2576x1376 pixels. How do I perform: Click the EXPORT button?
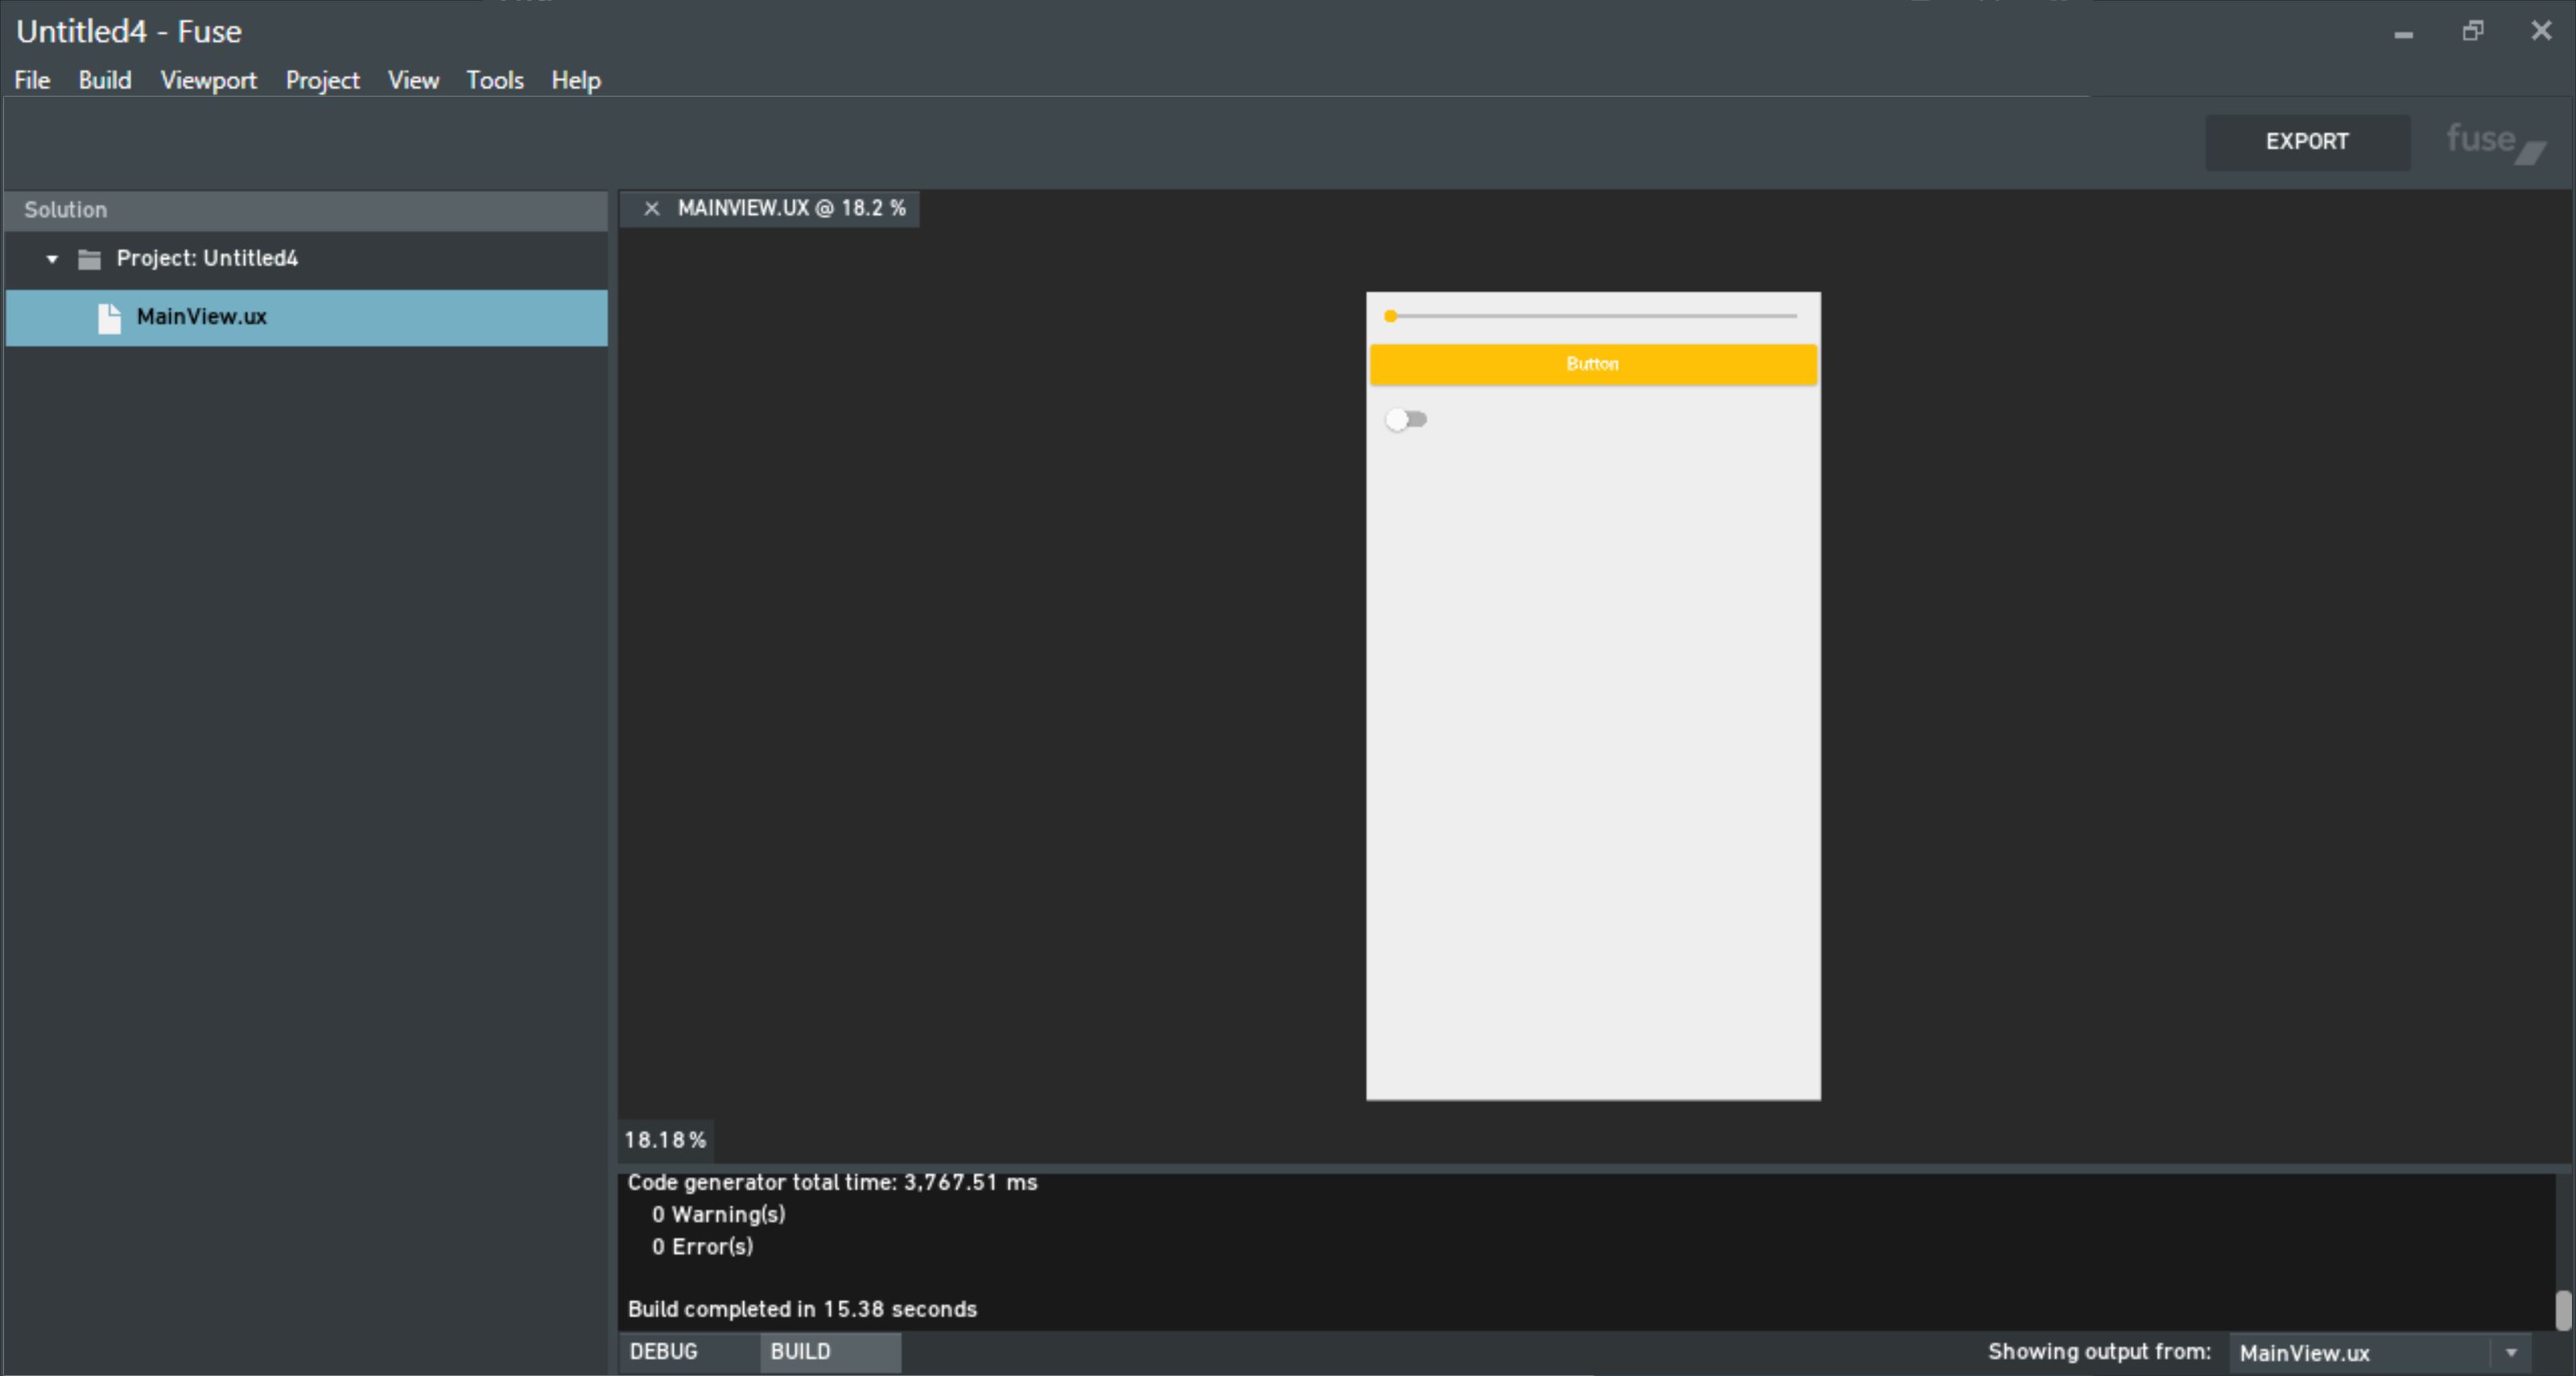tap(2306, 142)
